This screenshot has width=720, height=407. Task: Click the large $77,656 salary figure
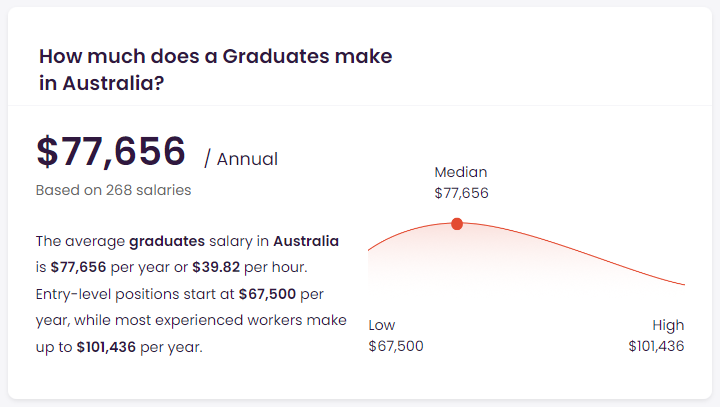111,152
